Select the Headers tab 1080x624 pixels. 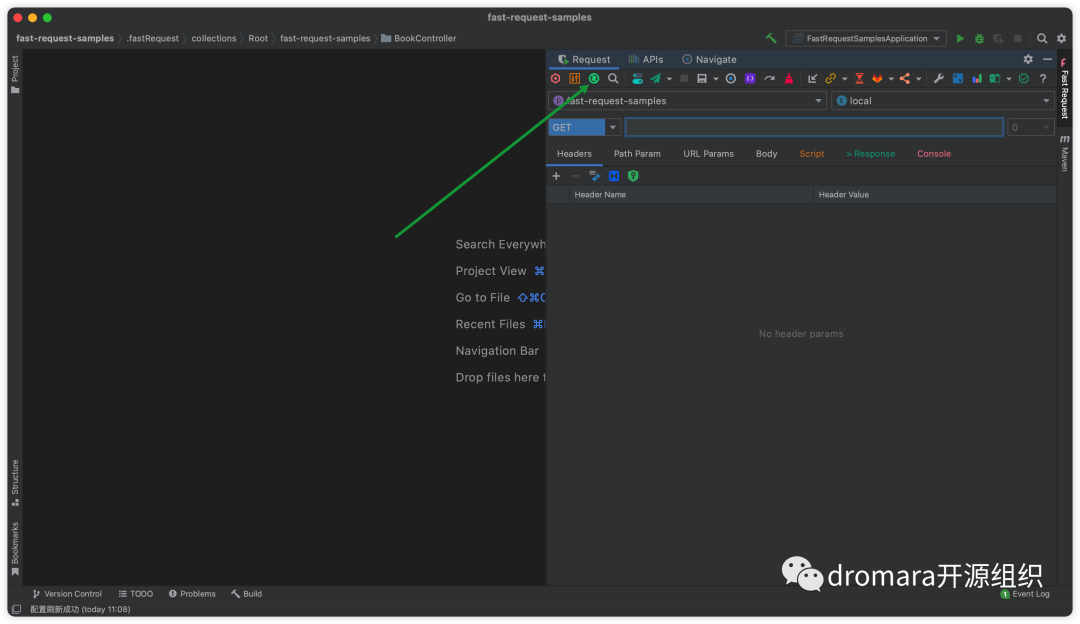pos(574,154)
